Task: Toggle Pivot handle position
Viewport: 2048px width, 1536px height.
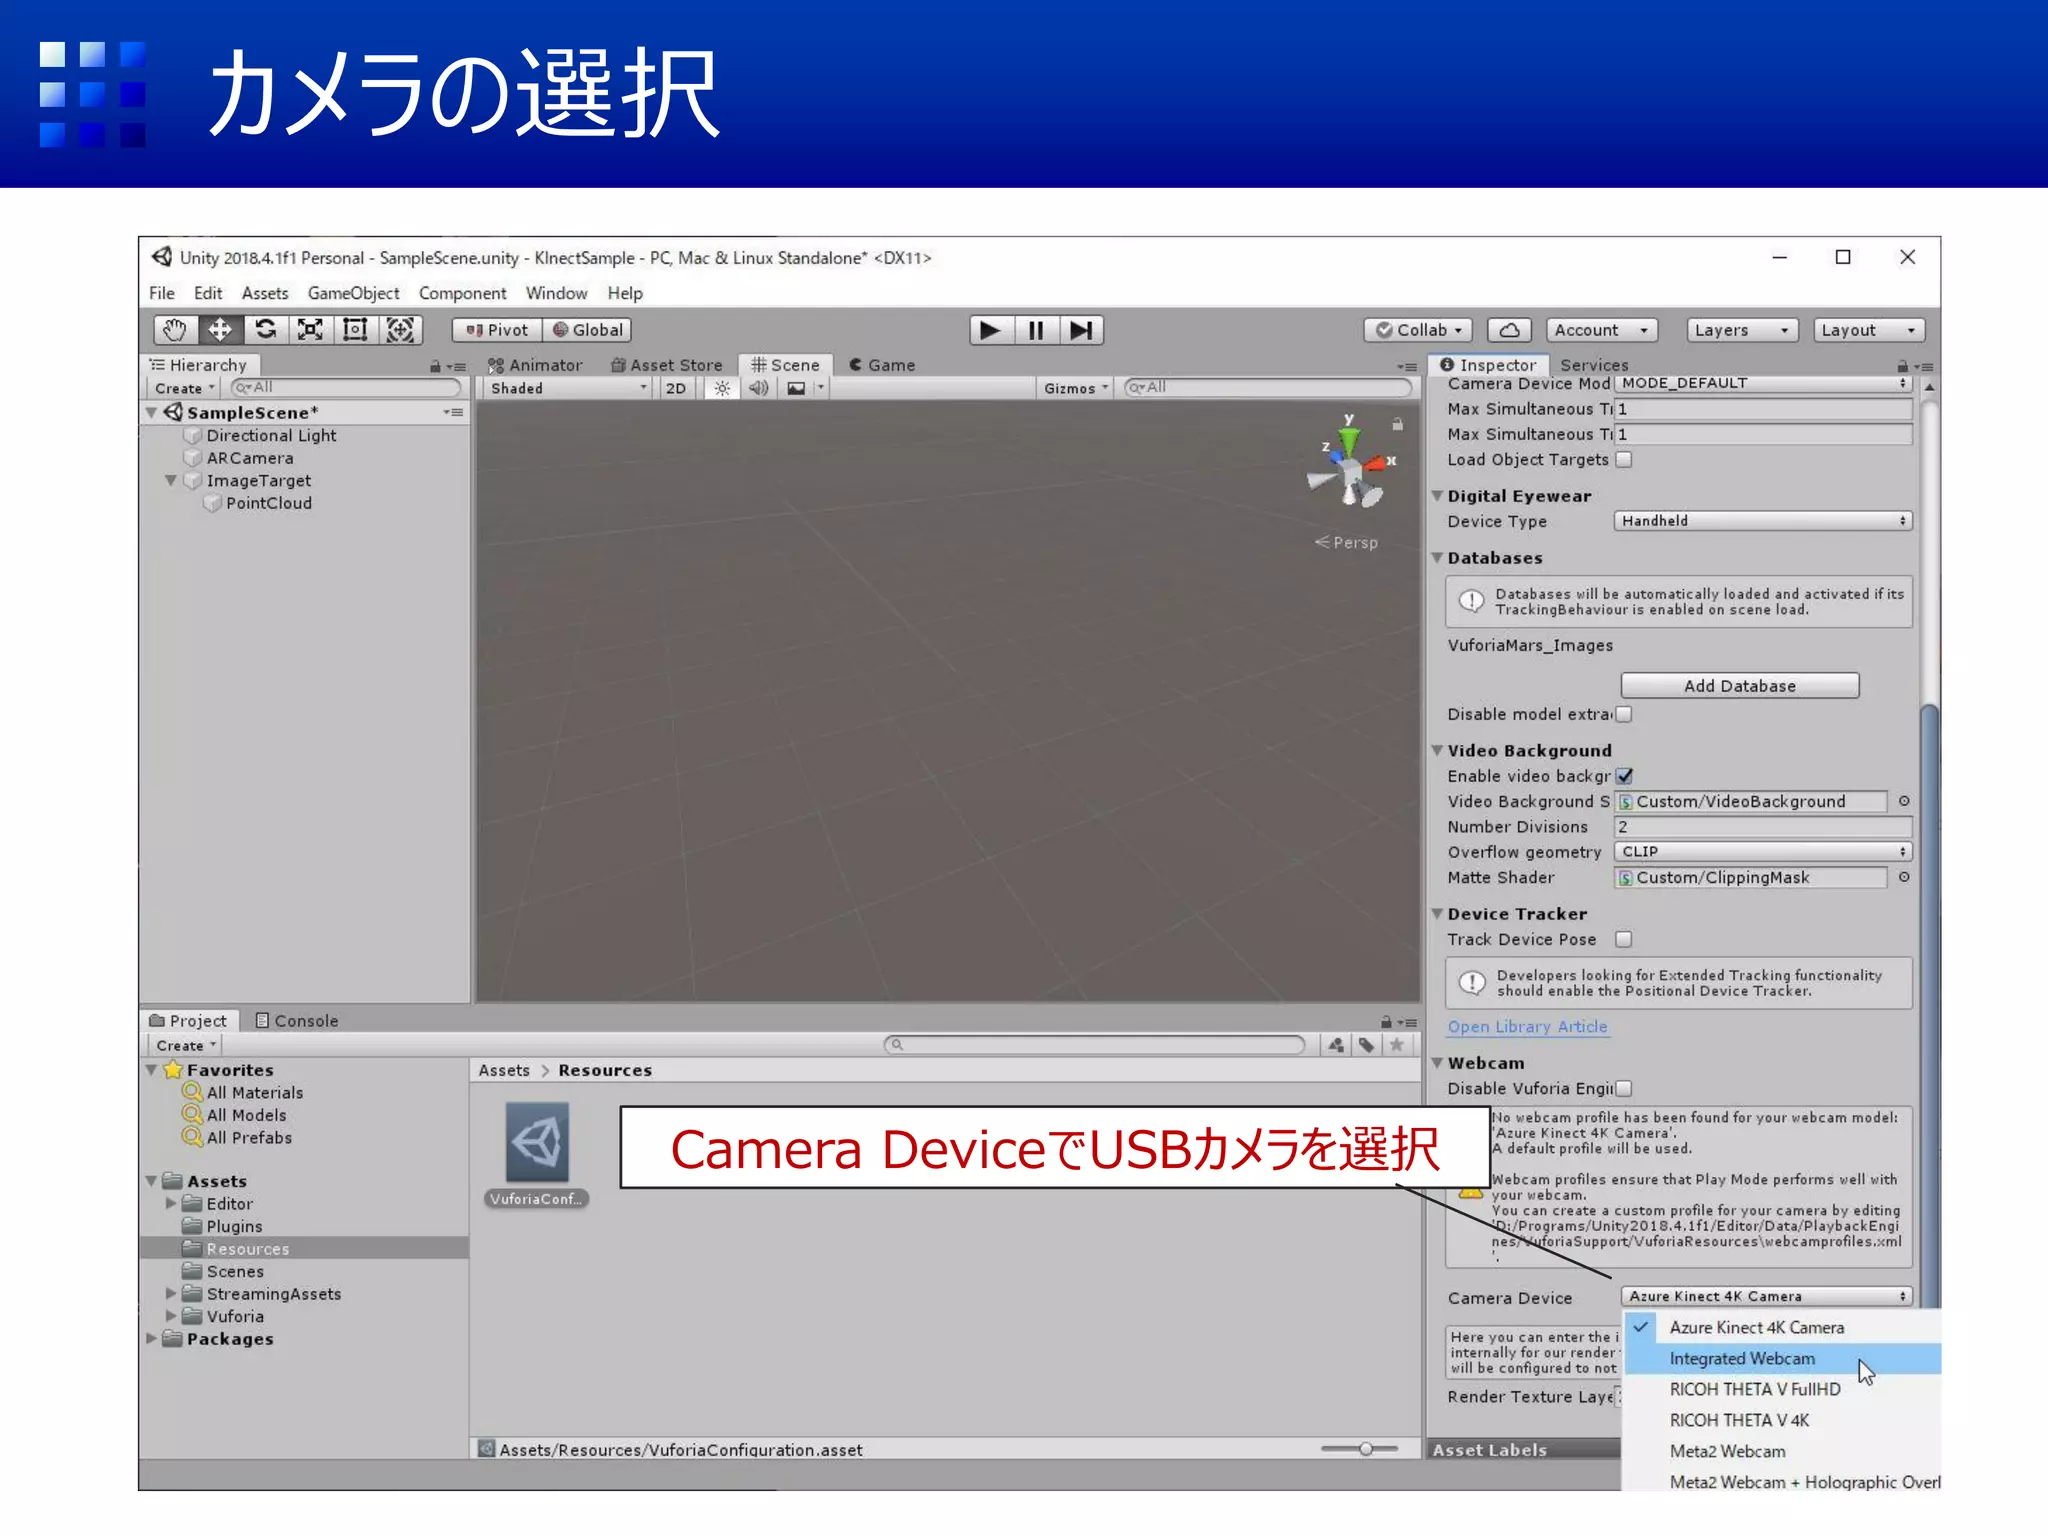Action: pyautogui.click(x=497, y=330)
